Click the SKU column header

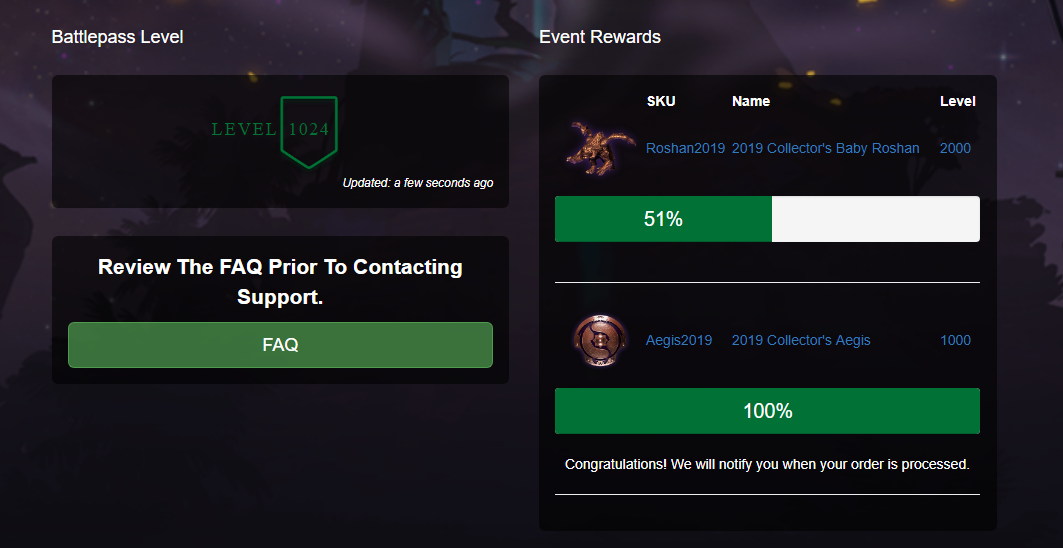[661, 101]
